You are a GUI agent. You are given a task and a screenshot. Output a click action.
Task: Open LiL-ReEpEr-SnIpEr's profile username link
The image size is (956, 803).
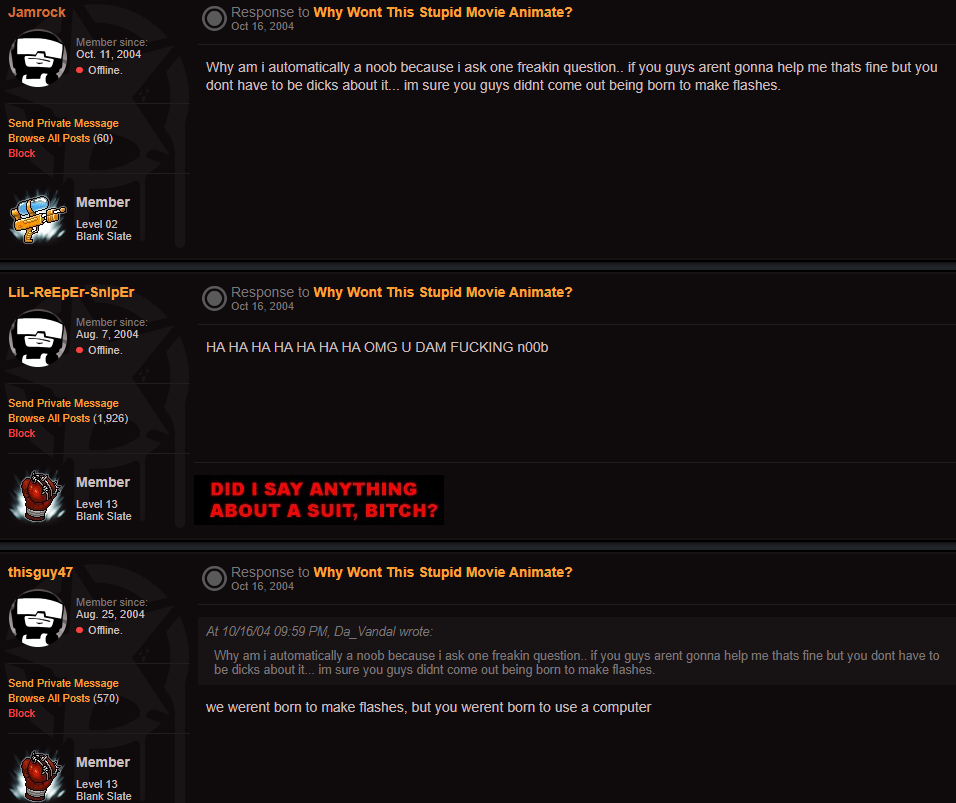(71, 292)
